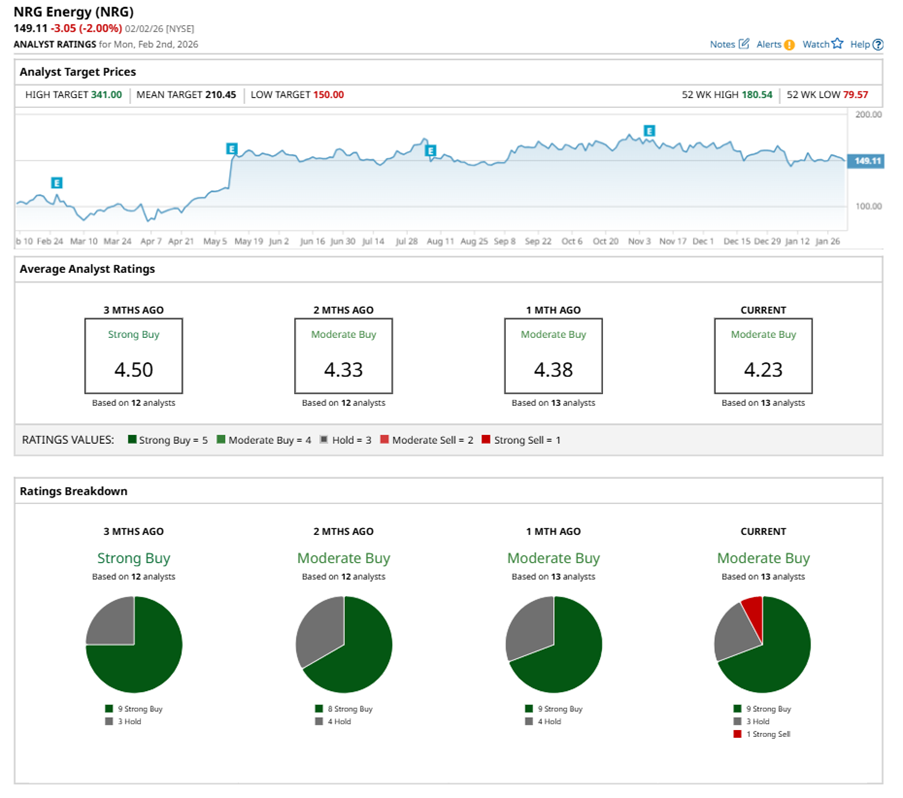Click the earnings marker near Feb 24
Viewport: 903px width, 798px height.
57,183
